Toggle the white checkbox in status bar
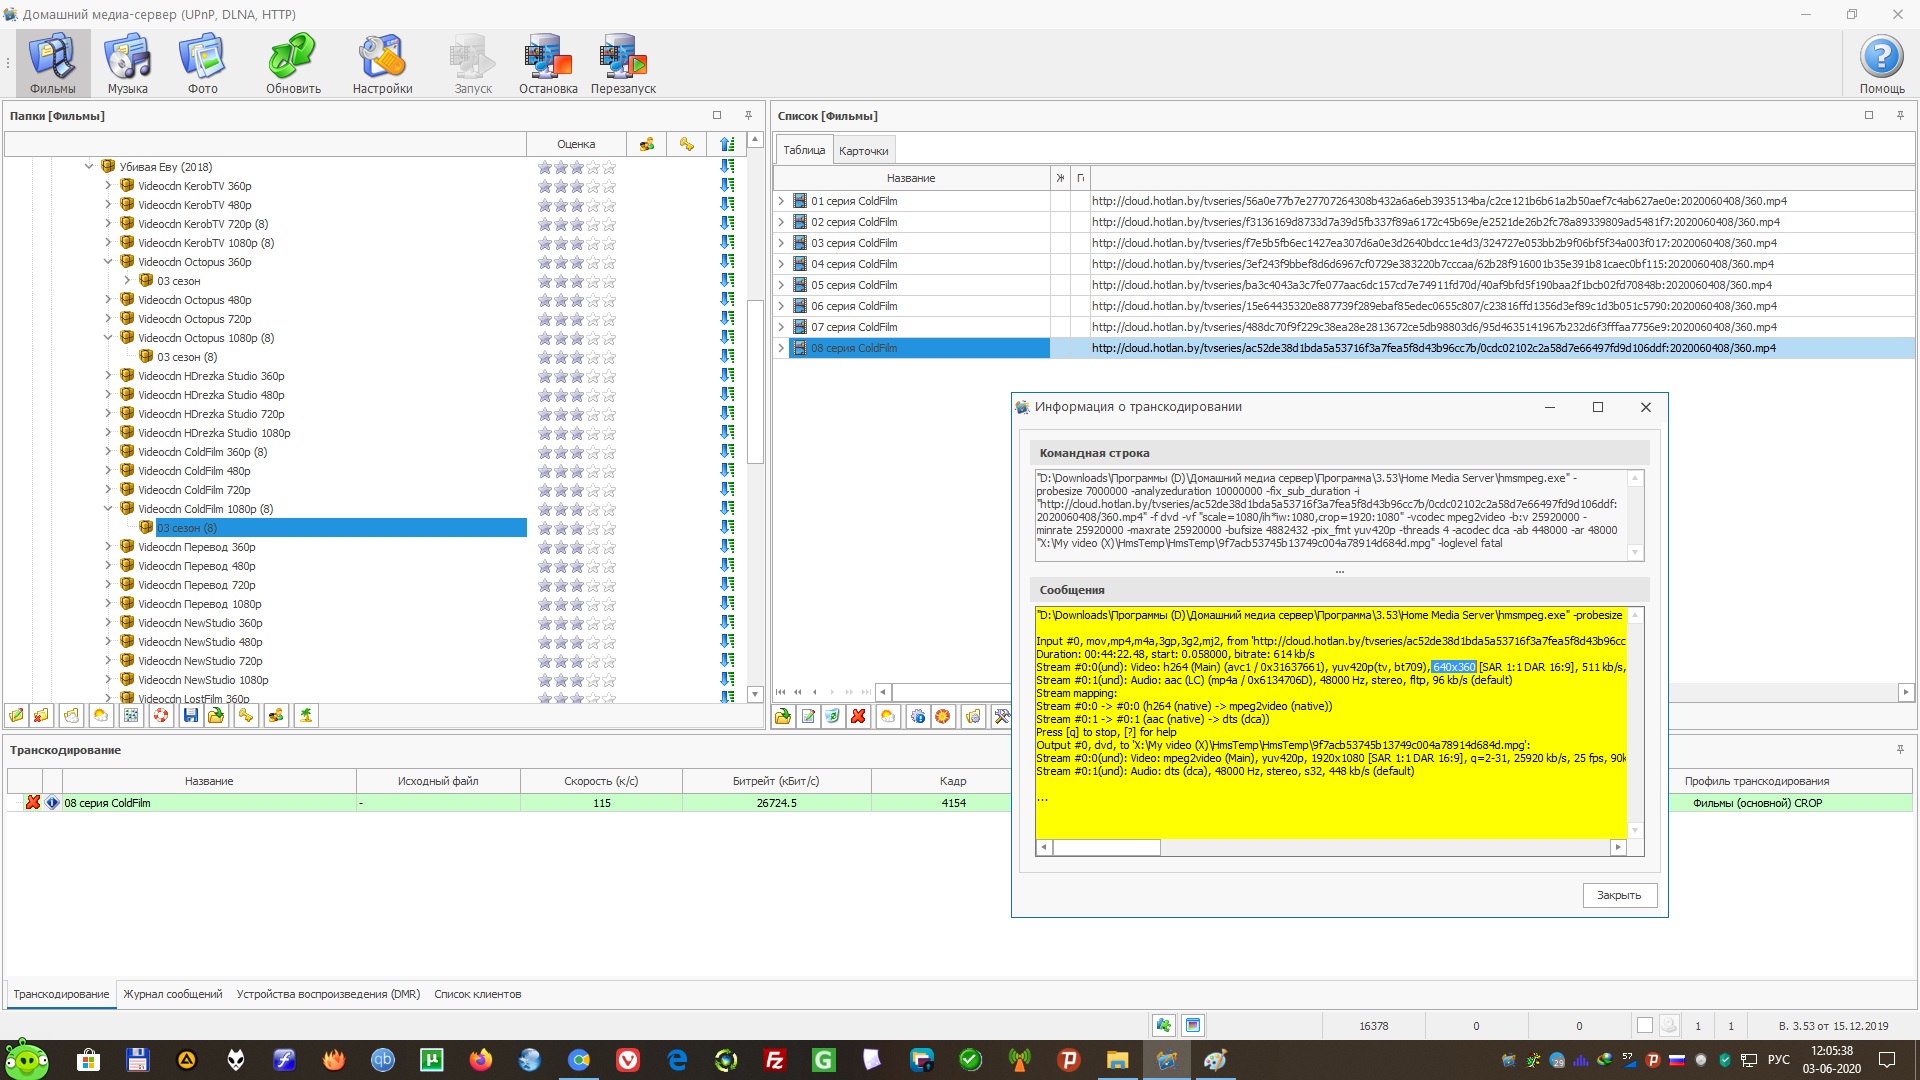Viewport: 1920px width, 1080px height. pyautogui.click(x=1645, y=1026)
